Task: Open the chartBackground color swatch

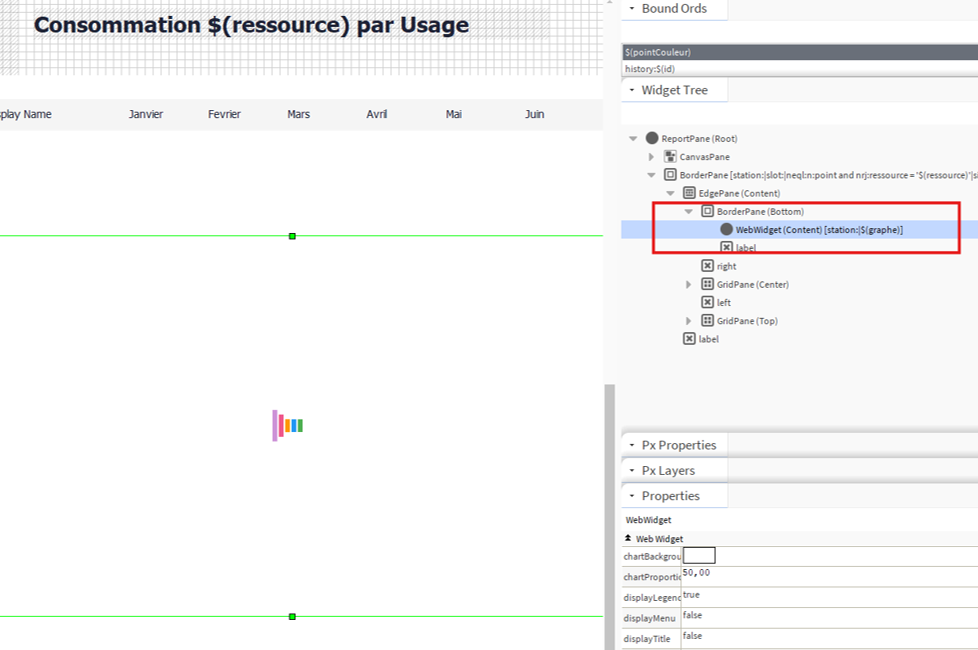Action: click(x=699, y=555)
